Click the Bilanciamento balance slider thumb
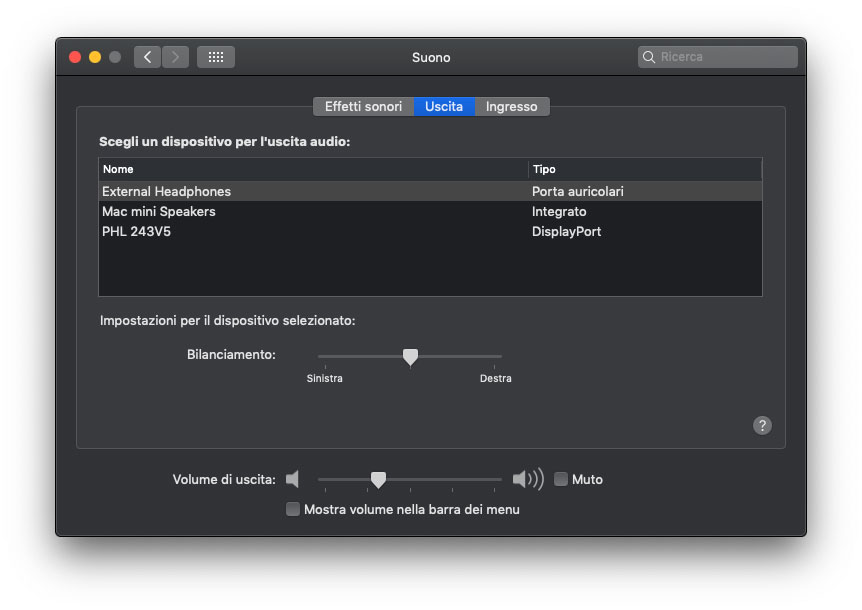Viewport: 862px width, 610px height. (410, 357)
